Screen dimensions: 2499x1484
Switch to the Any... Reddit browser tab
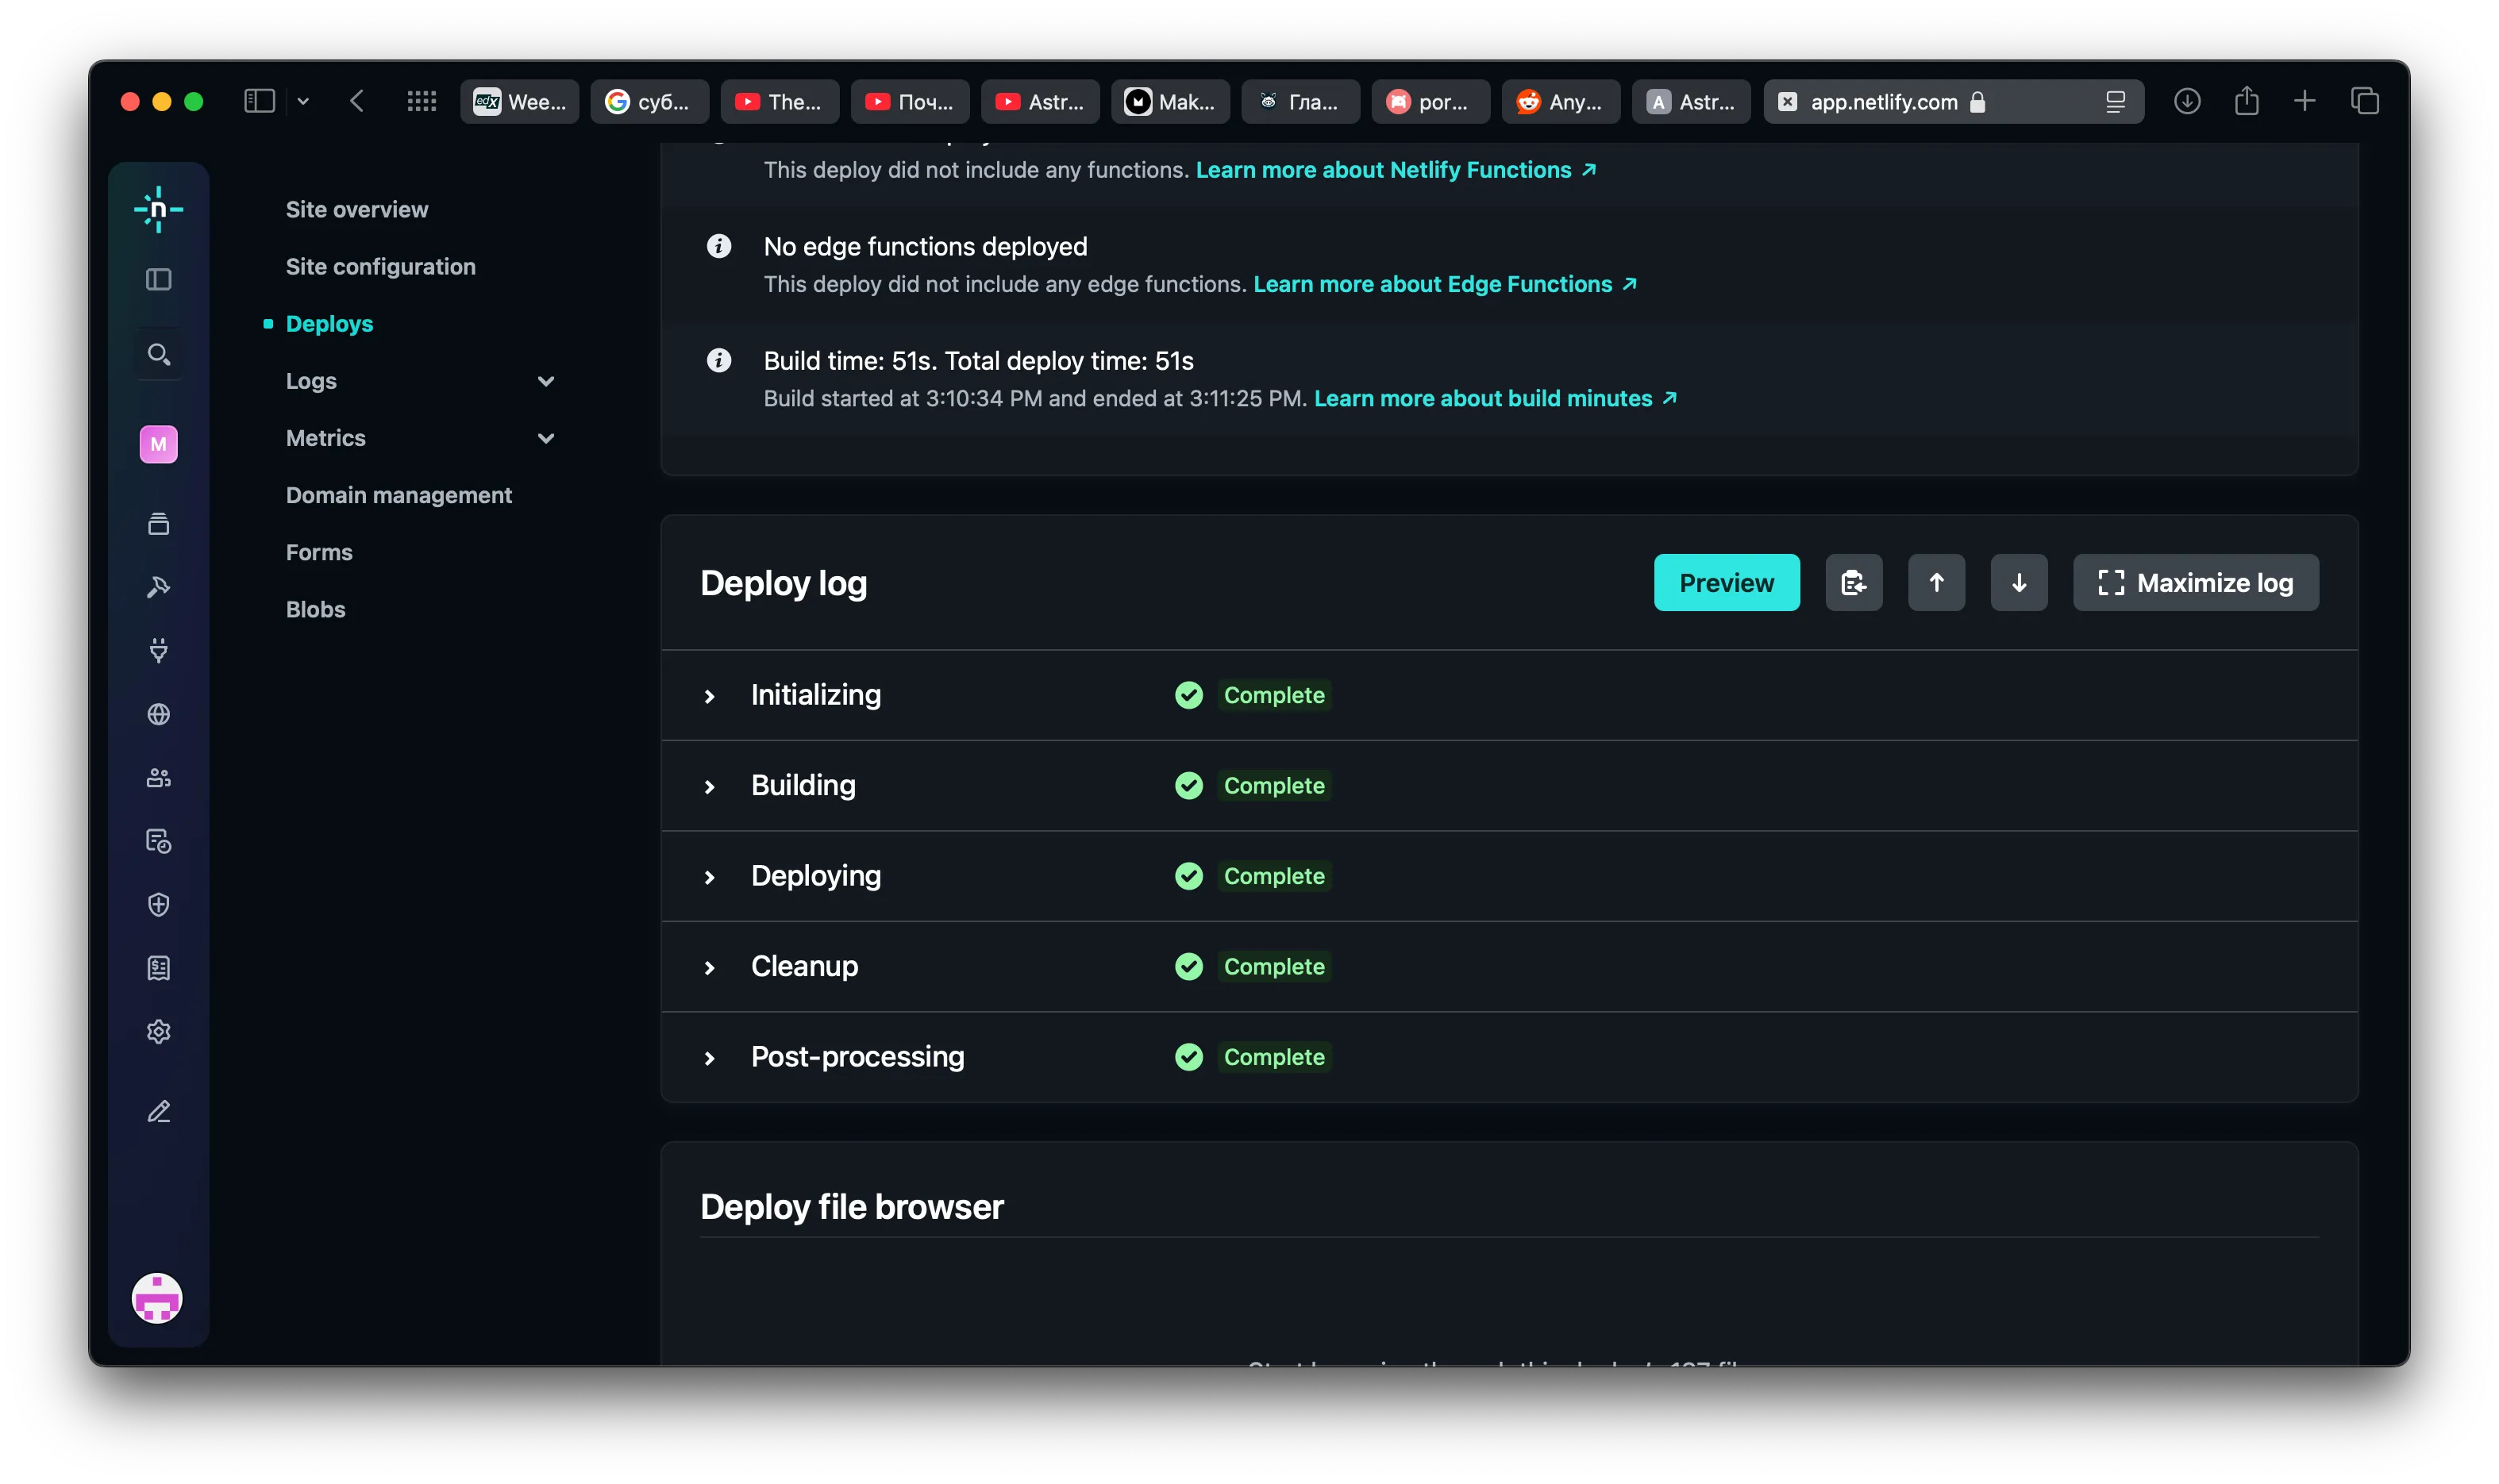tap(1560, 101)
